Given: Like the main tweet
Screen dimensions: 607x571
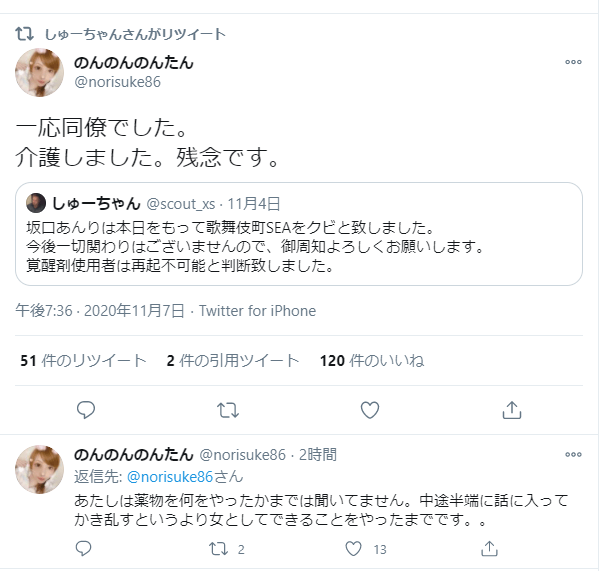Looking at the screenshot, I should [x=369, y=409].
